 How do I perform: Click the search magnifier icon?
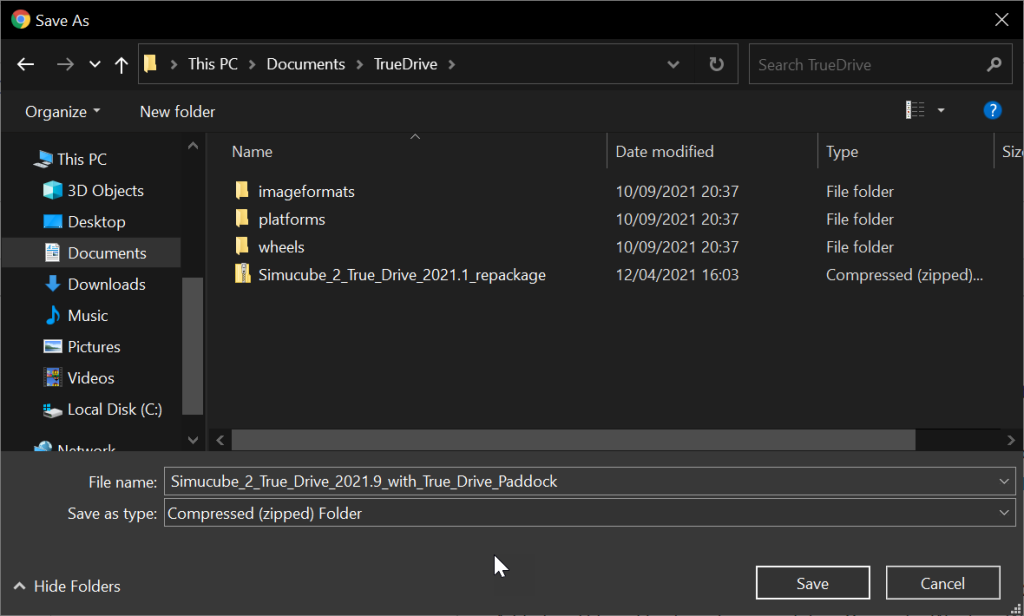click(x=994, y=64)
